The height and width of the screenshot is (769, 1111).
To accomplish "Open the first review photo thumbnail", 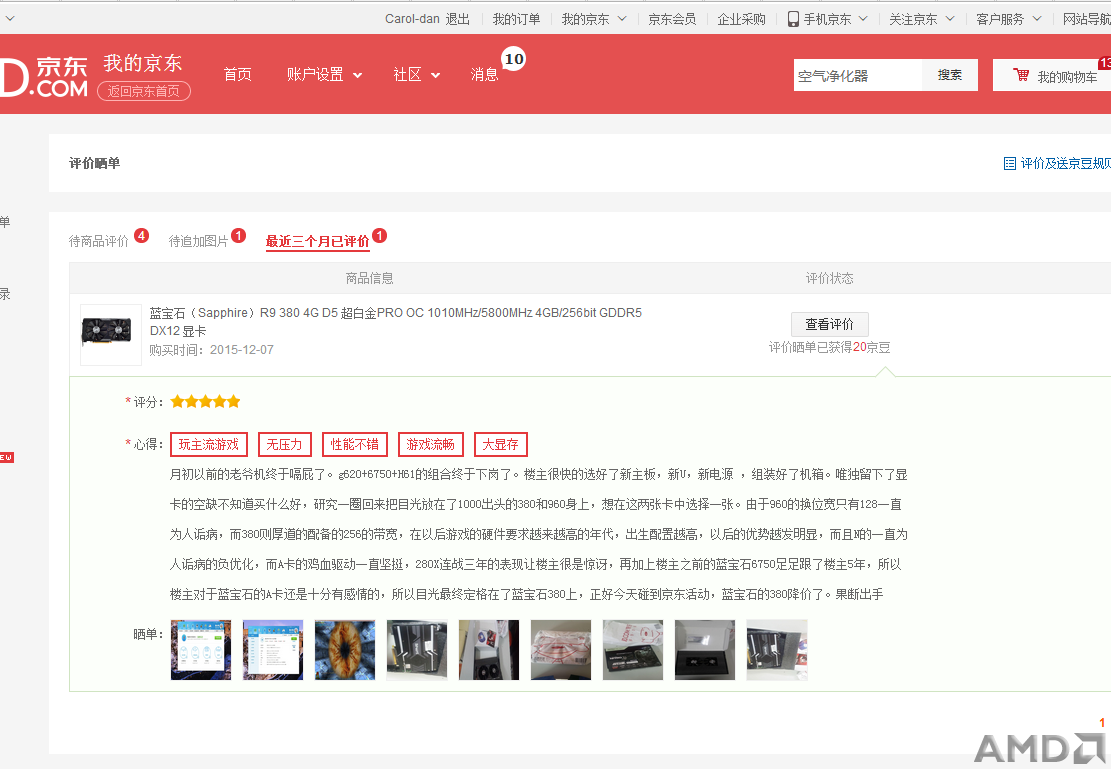I will pyautogui.click(x=201, y=650).
